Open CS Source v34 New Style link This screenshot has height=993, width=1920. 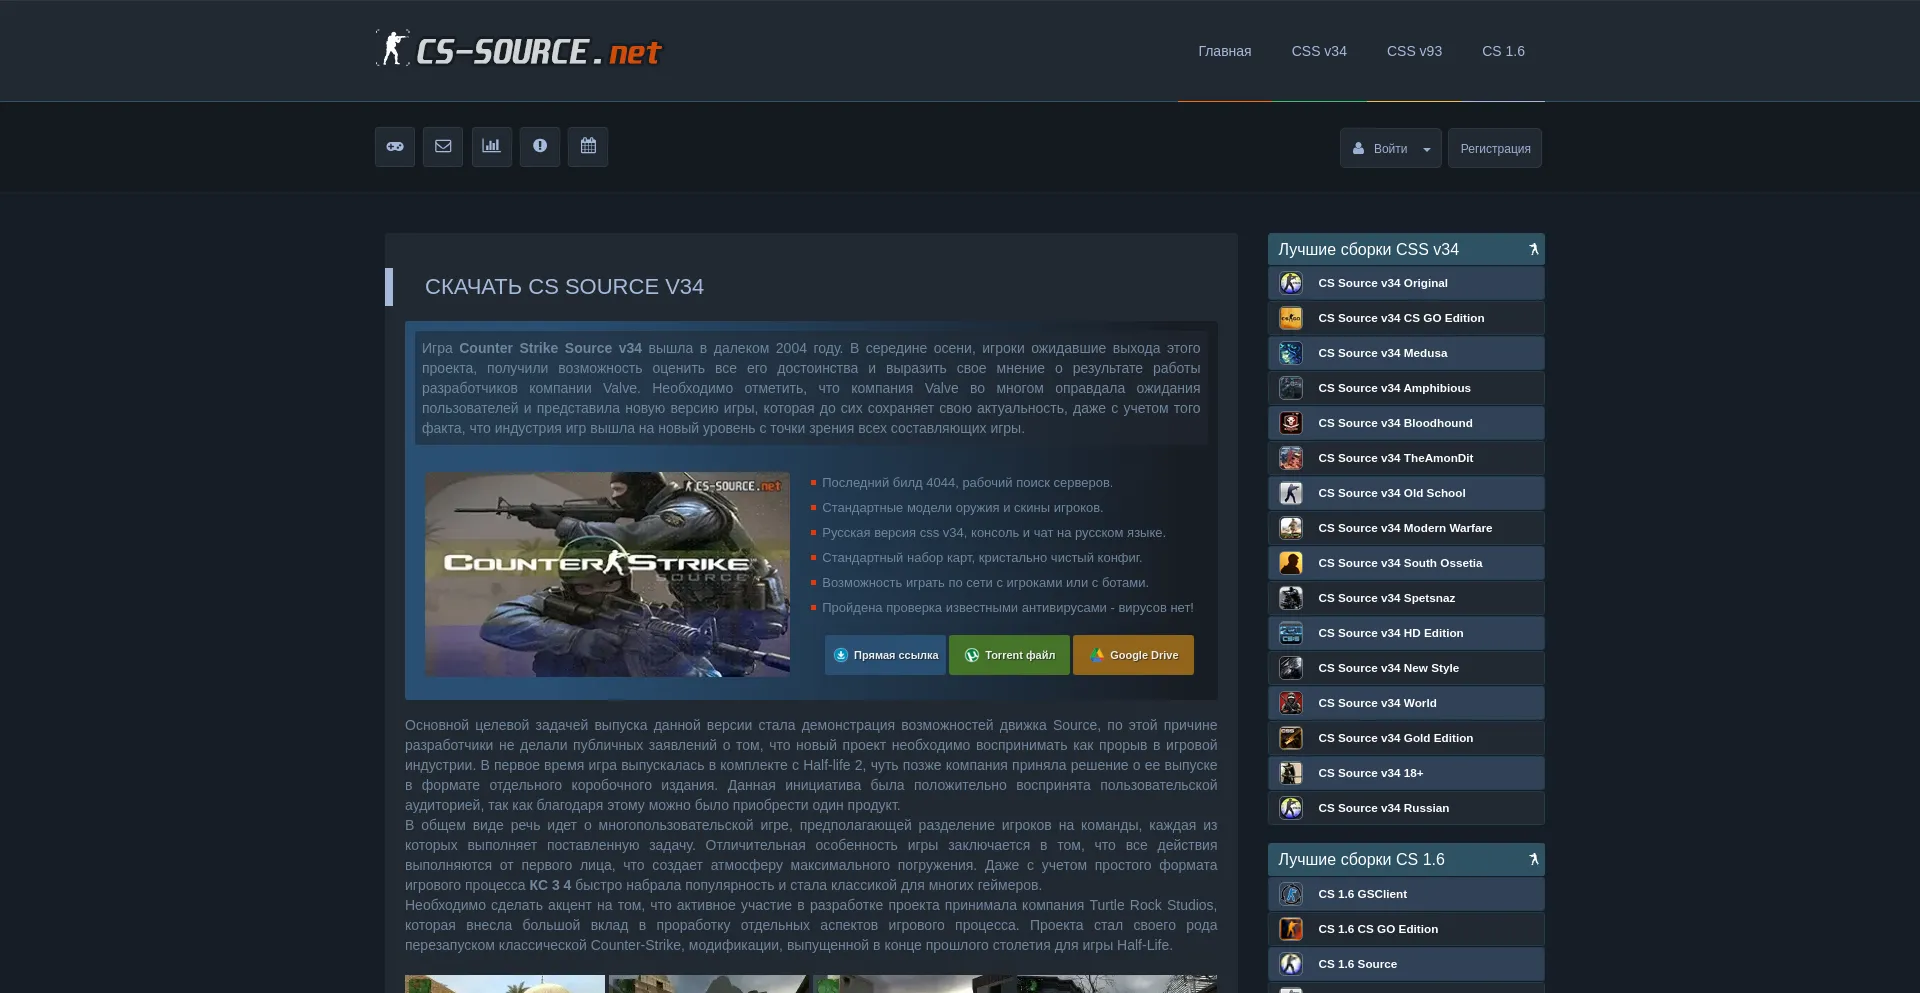click(x=1388, y=668)
